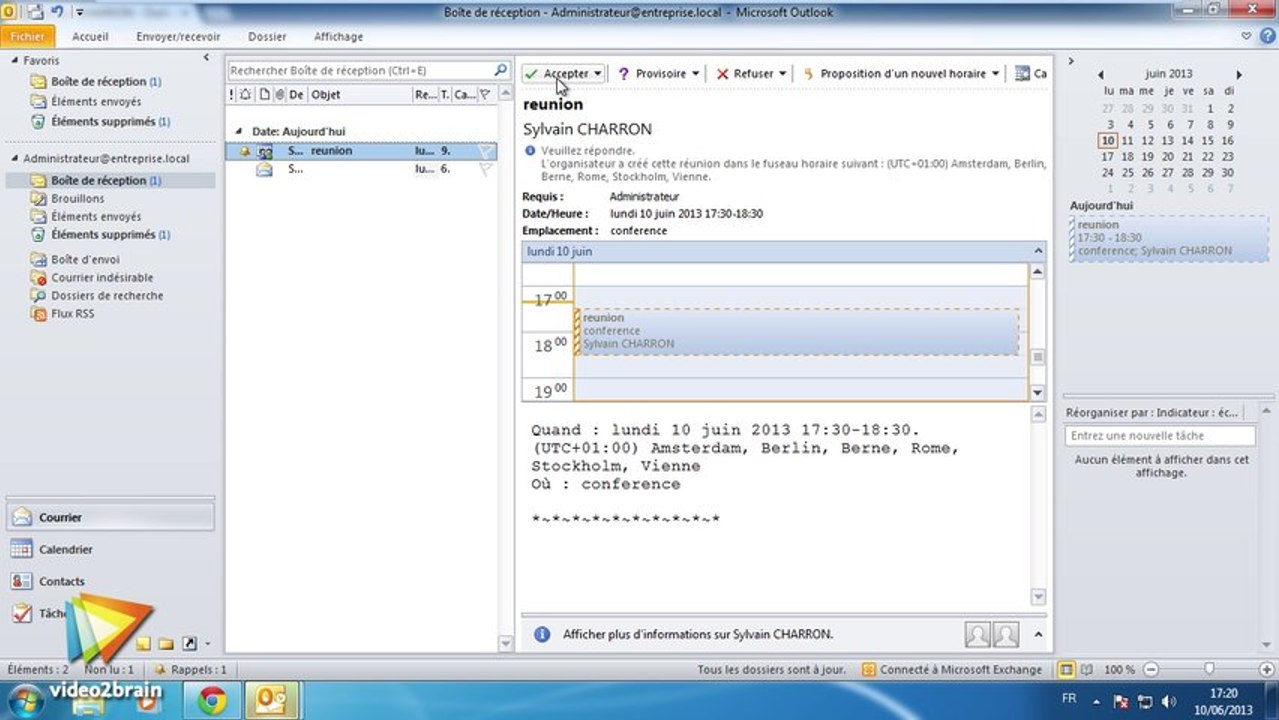Expand the People pane arrow
The width and height of the screenshot is (1279, 720).
pyautogui.click(x=1037, y=635)
